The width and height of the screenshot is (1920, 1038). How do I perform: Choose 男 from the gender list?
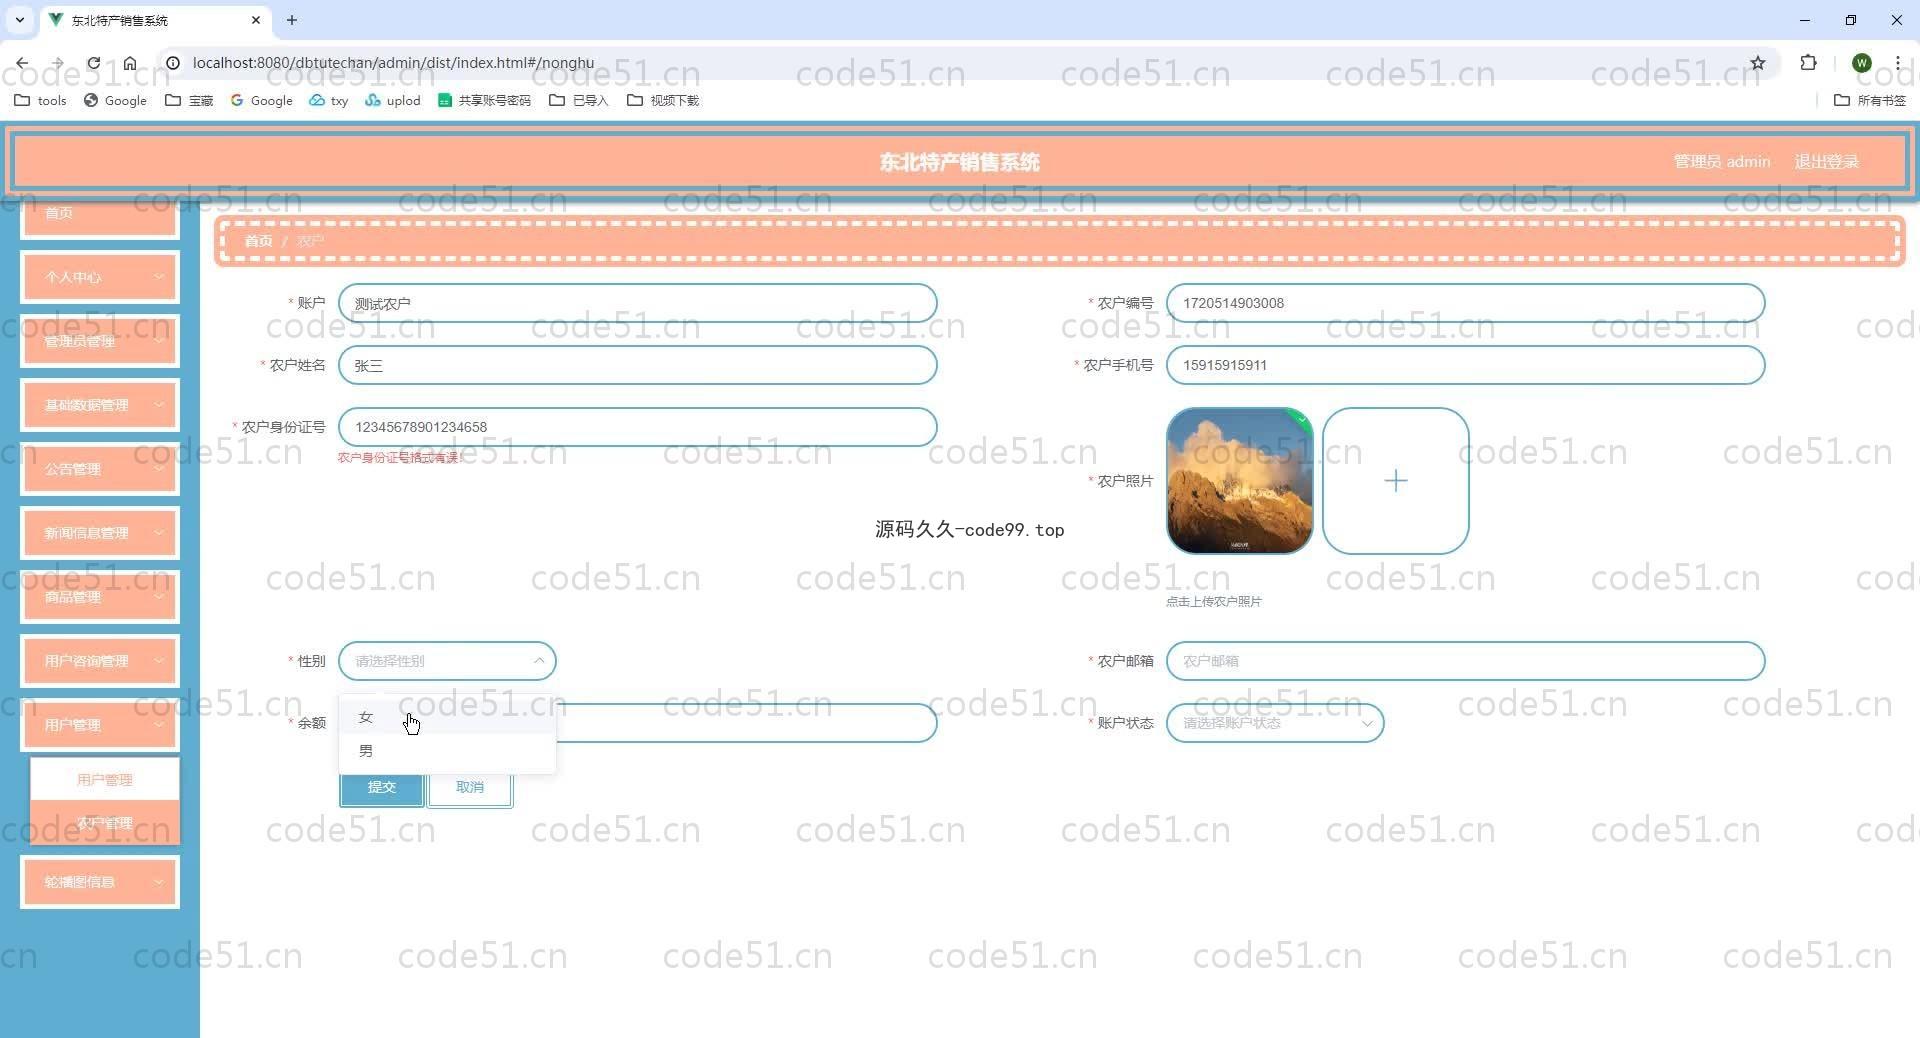[x=447, y=751]
